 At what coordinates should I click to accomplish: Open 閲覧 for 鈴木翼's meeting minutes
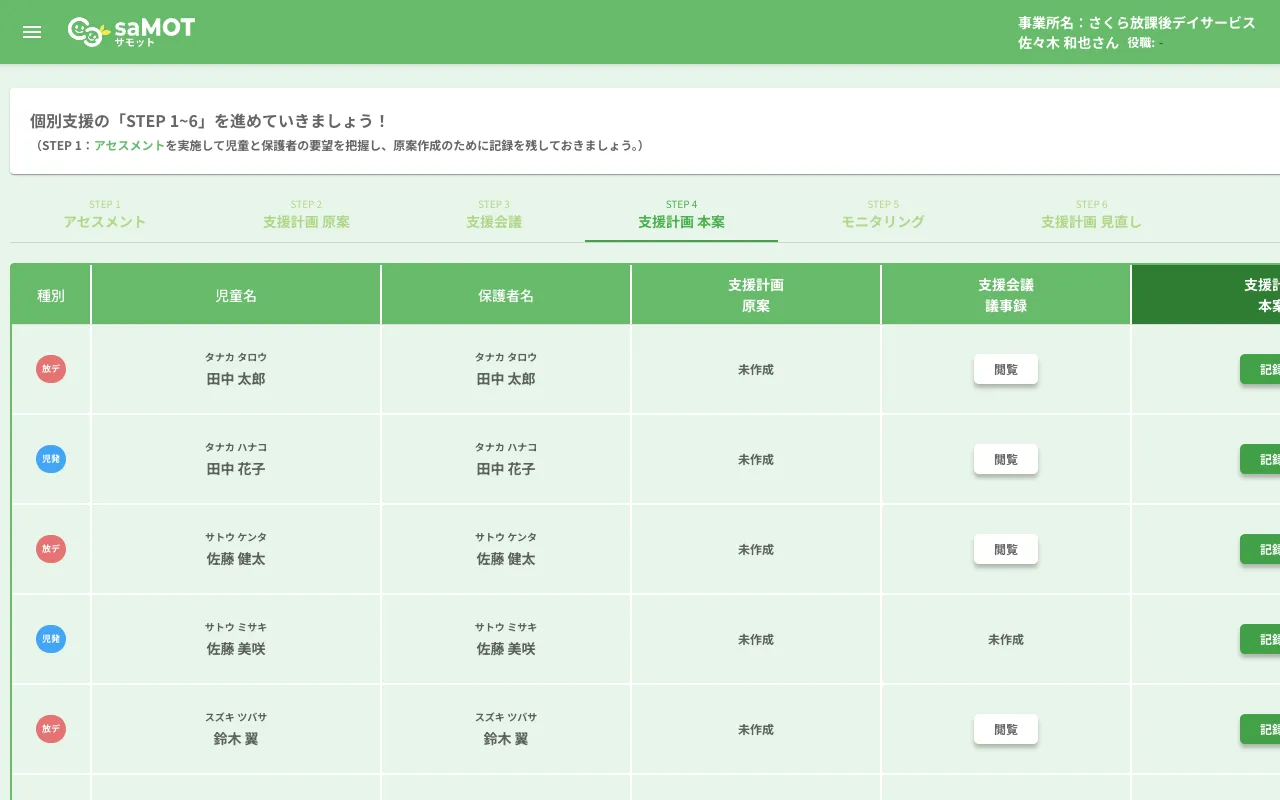[x=1005, y=729]
